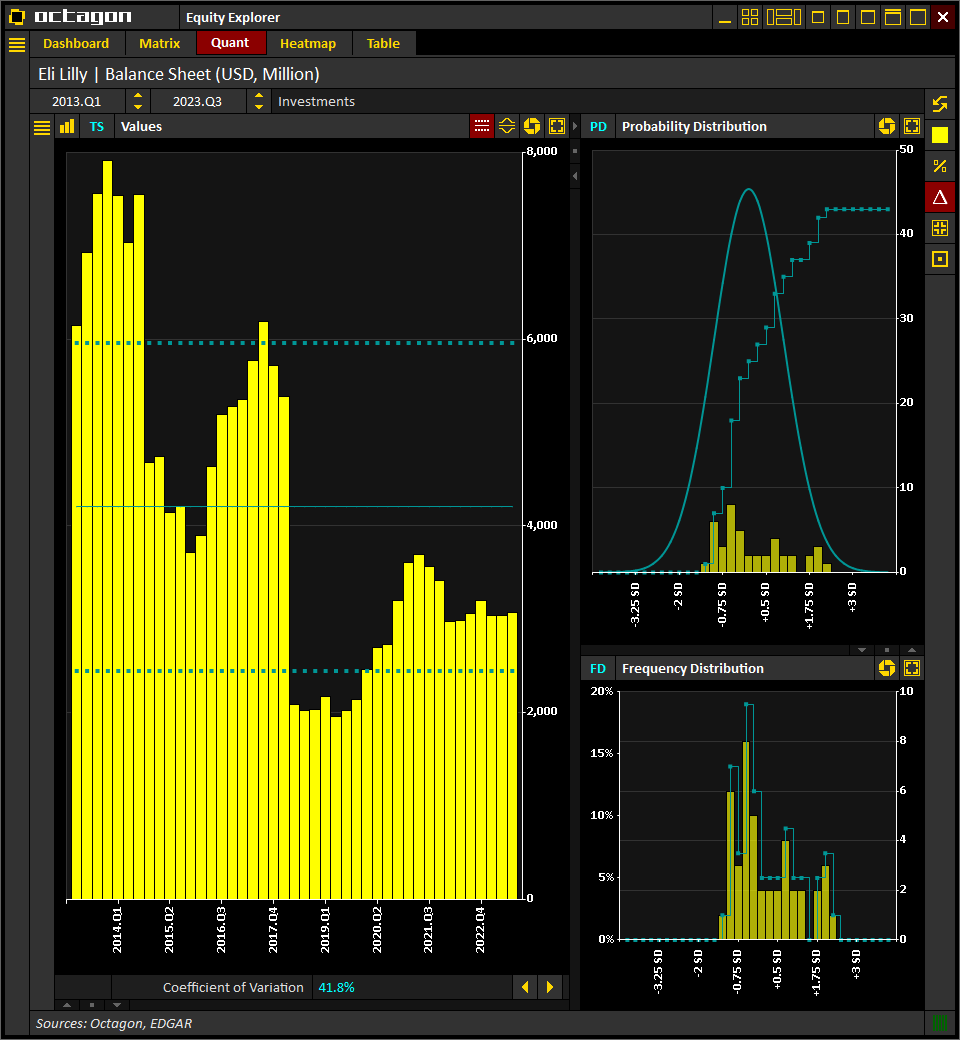Click the down arrow above Frequency Distribution
Viewport: 960px width, 1040px height.
(862, 650)
